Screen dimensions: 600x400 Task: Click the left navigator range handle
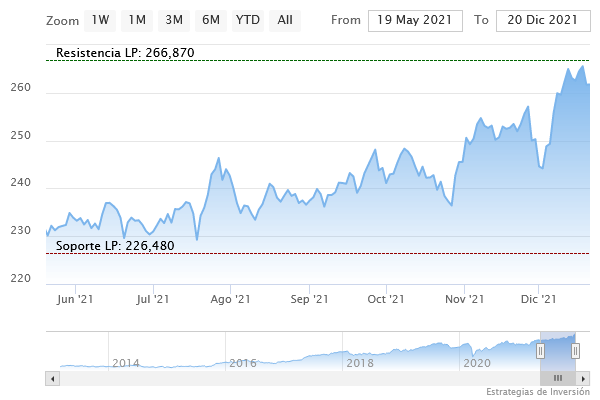[x=540, y=351]
